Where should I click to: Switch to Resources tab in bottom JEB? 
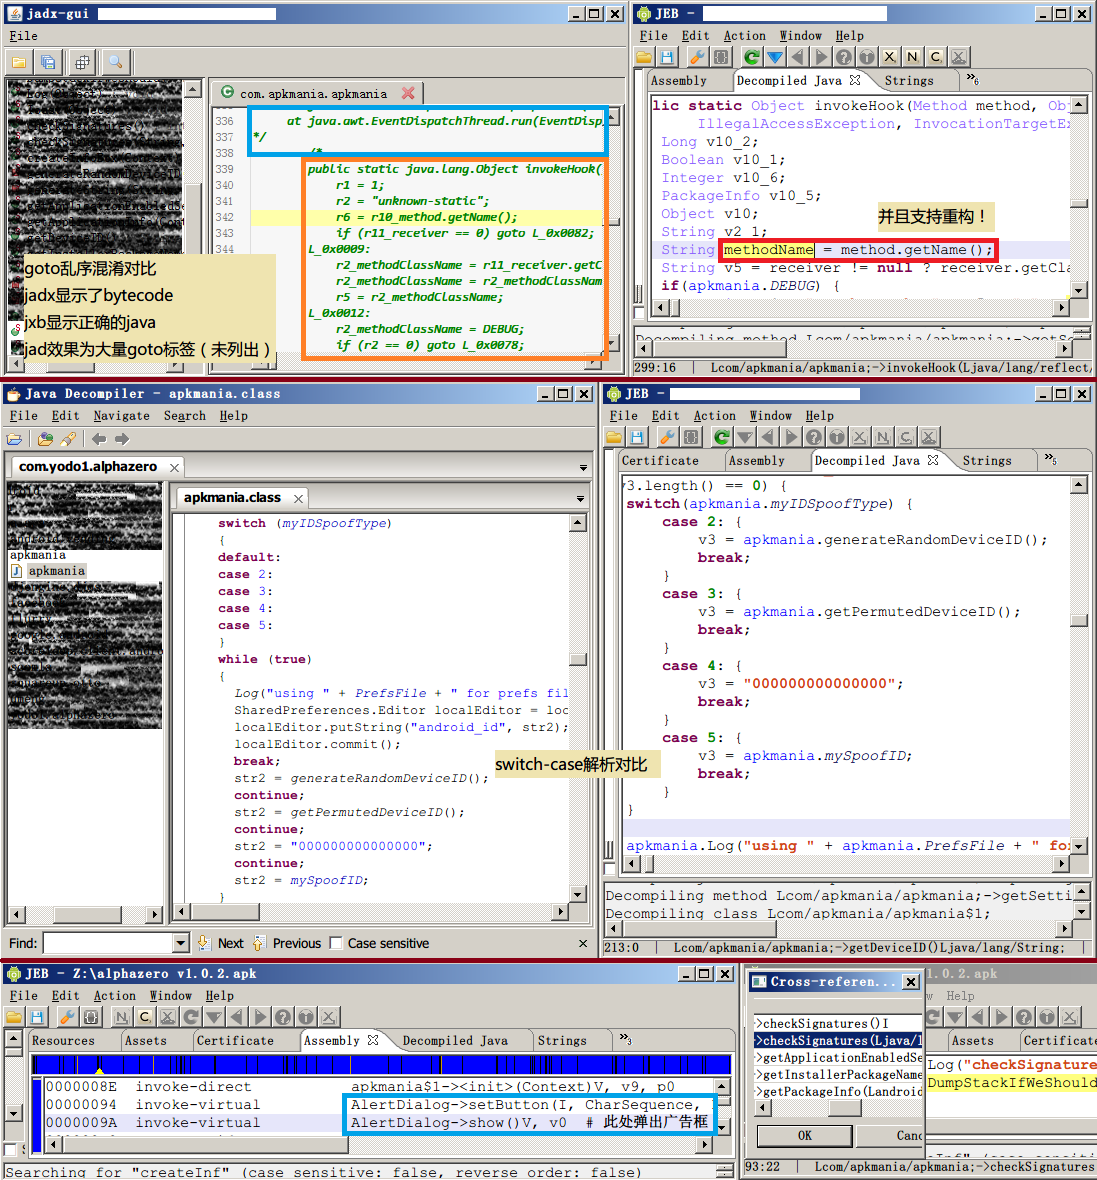pos(63,1041)
